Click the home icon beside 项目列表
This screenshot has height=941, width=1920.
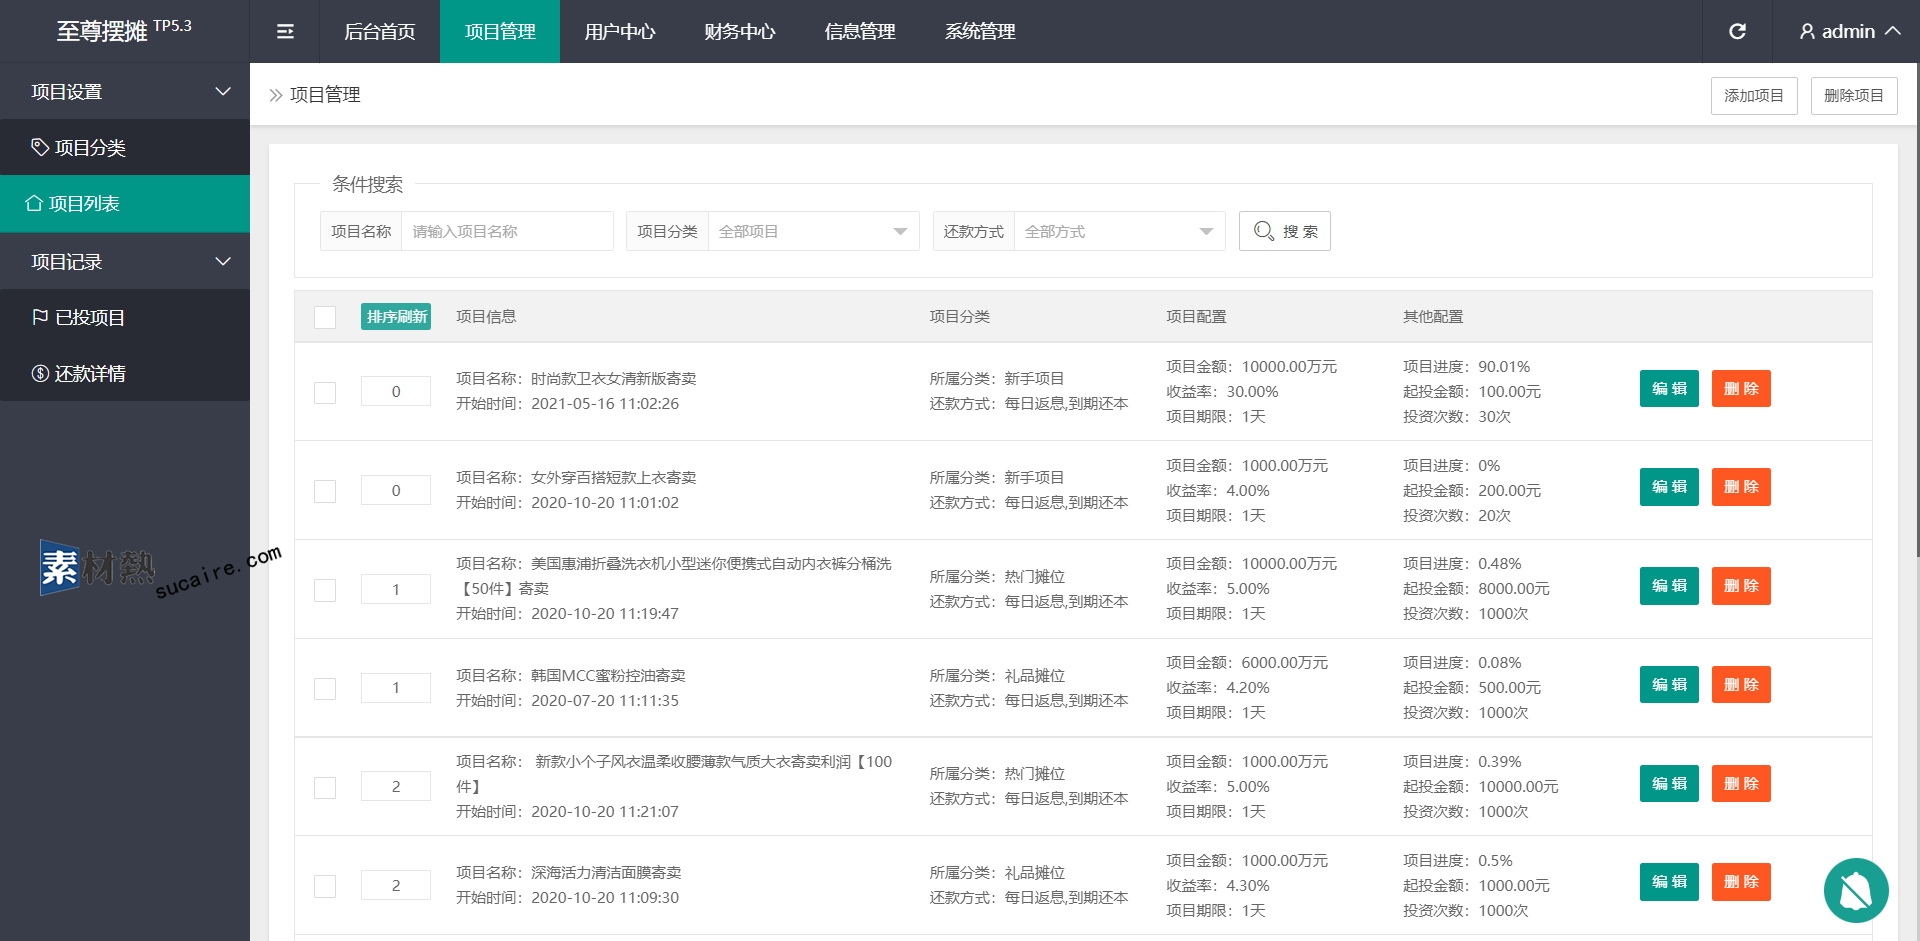pyautogui.click(x=34, y=204)
